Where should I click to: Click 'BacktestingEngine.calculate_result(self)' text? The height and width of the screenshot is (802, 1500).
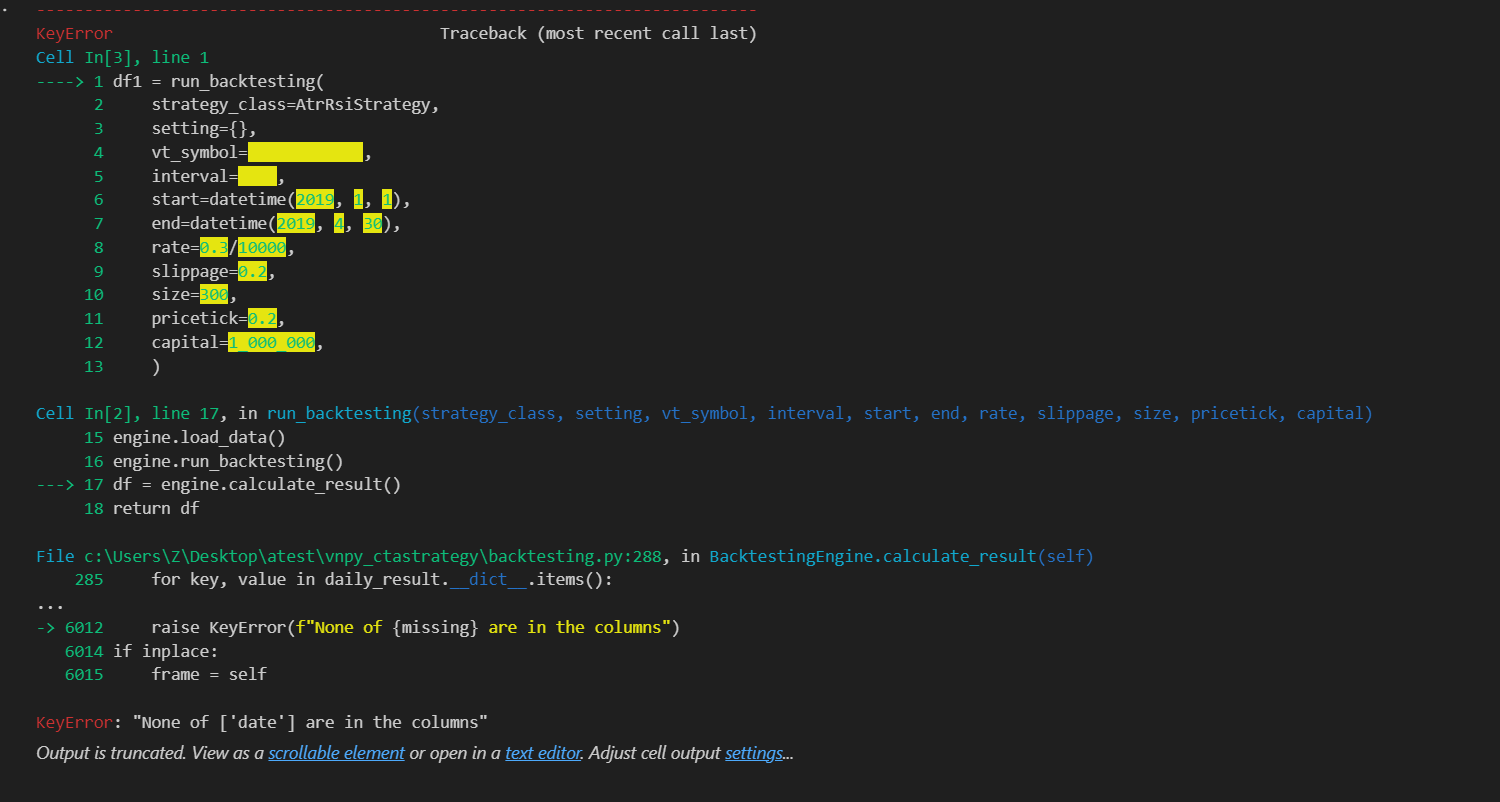tap(901, 556)
